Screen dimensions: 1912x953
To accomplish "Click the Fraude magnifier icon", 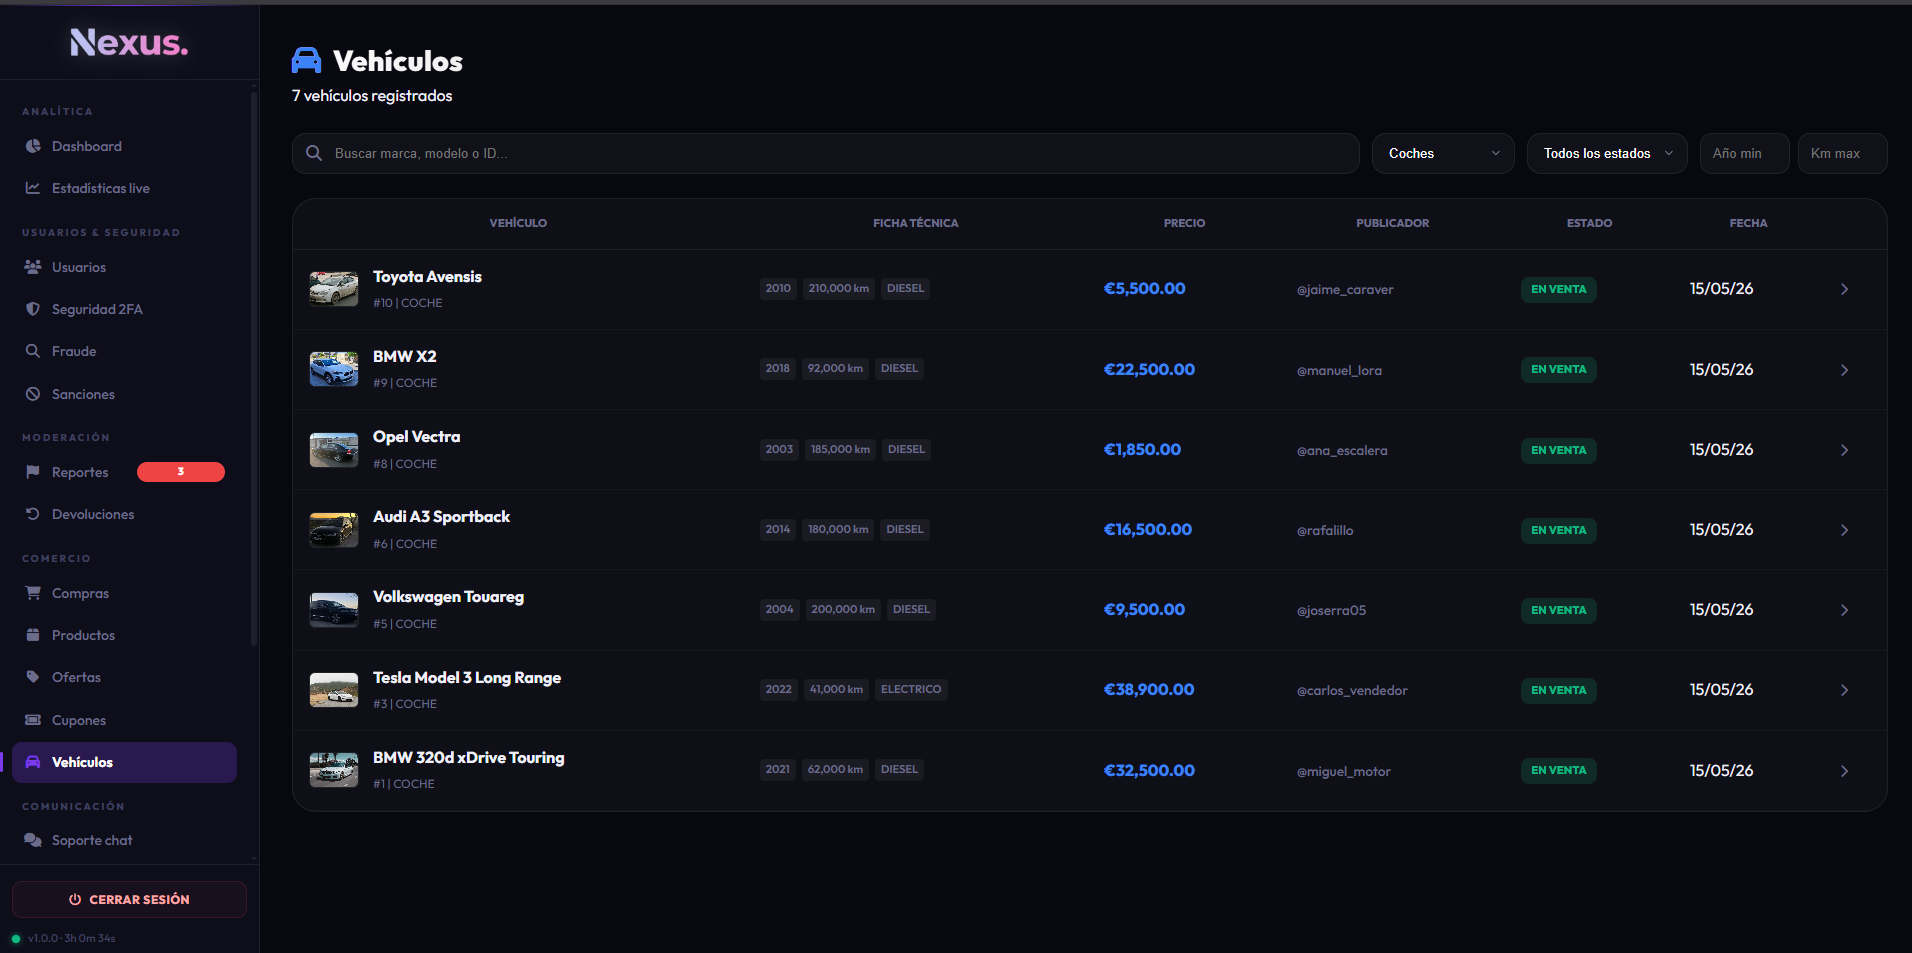I will click(x=33, y=351).
